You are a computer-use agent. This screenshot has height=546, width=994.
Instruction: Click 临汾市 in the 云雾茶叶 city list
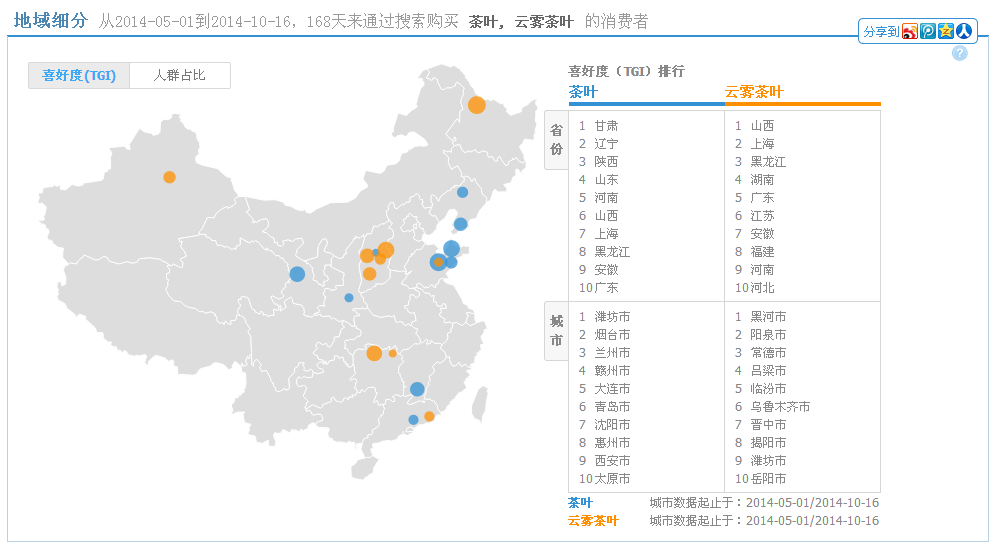pyautogui.click(x=768, y=389)
